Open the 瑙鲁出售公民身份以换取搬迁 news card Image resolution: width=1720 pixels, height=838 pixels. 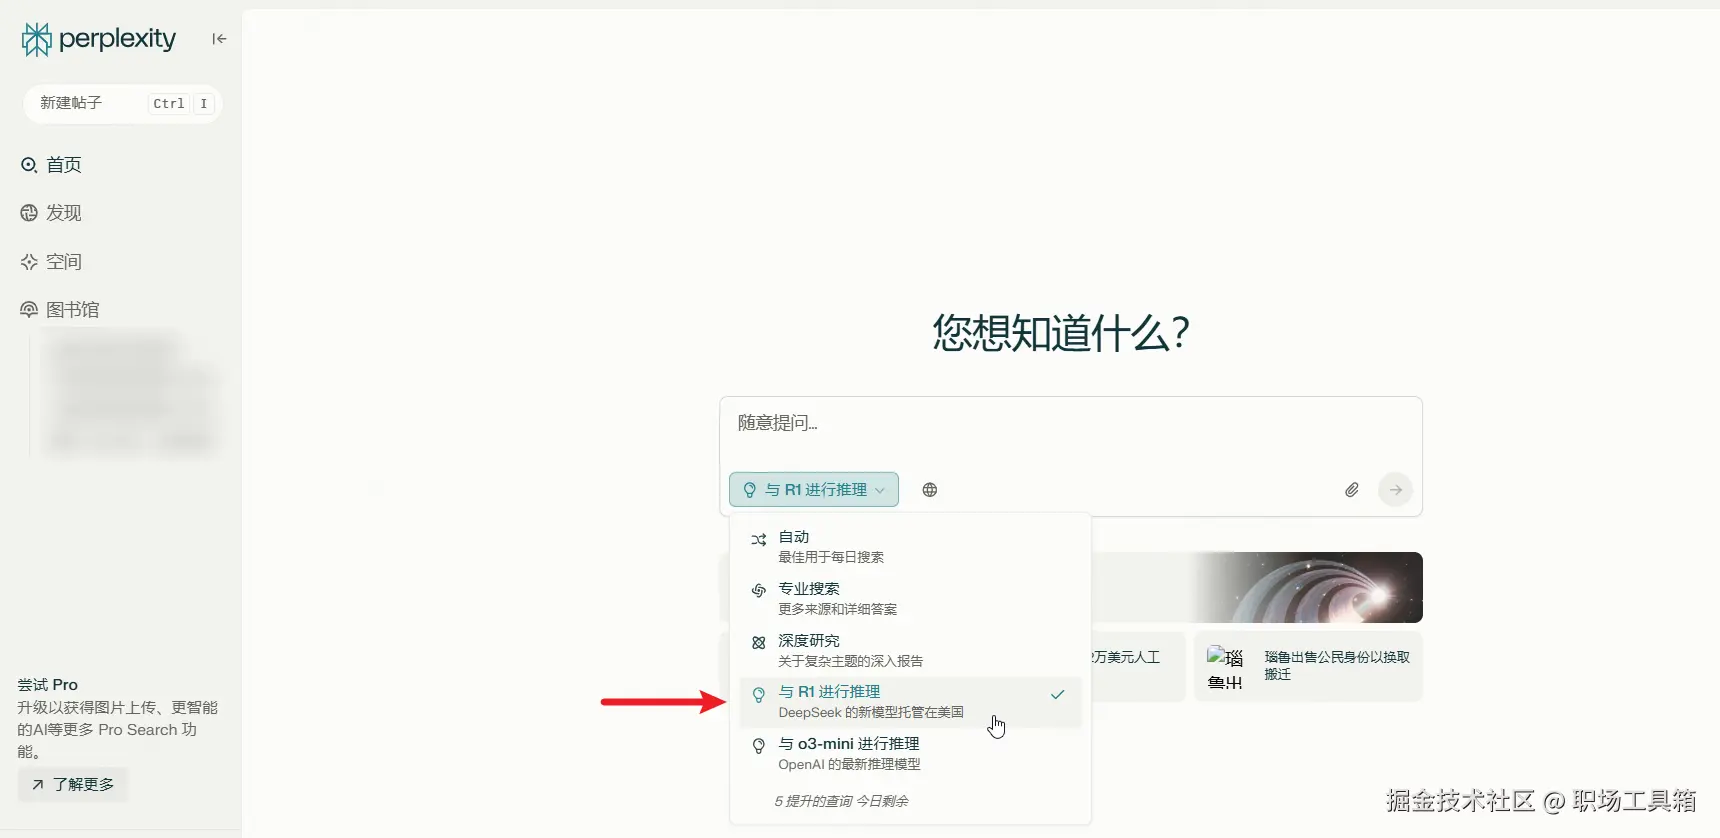pyautogui.click(x=1308, y=666)
